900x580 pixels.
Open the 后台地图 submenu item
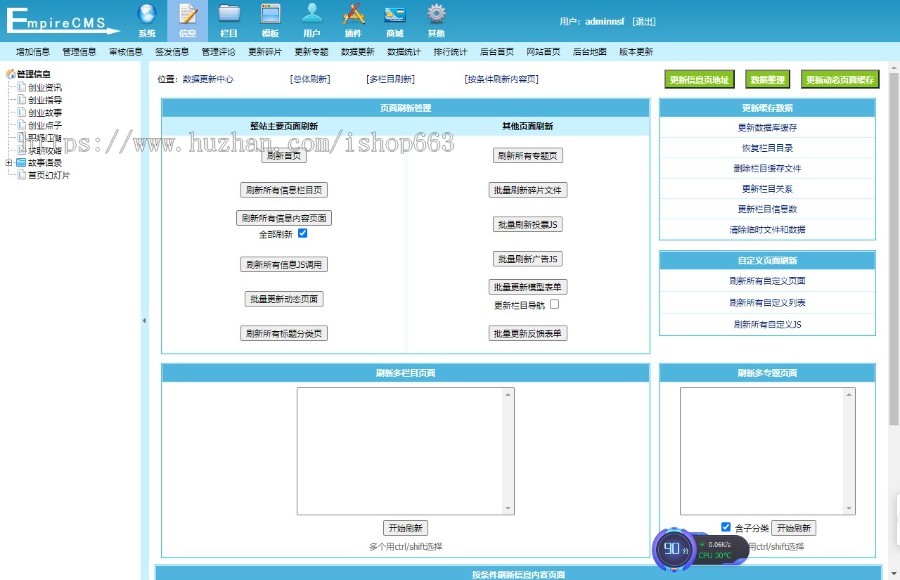[589, 52]
